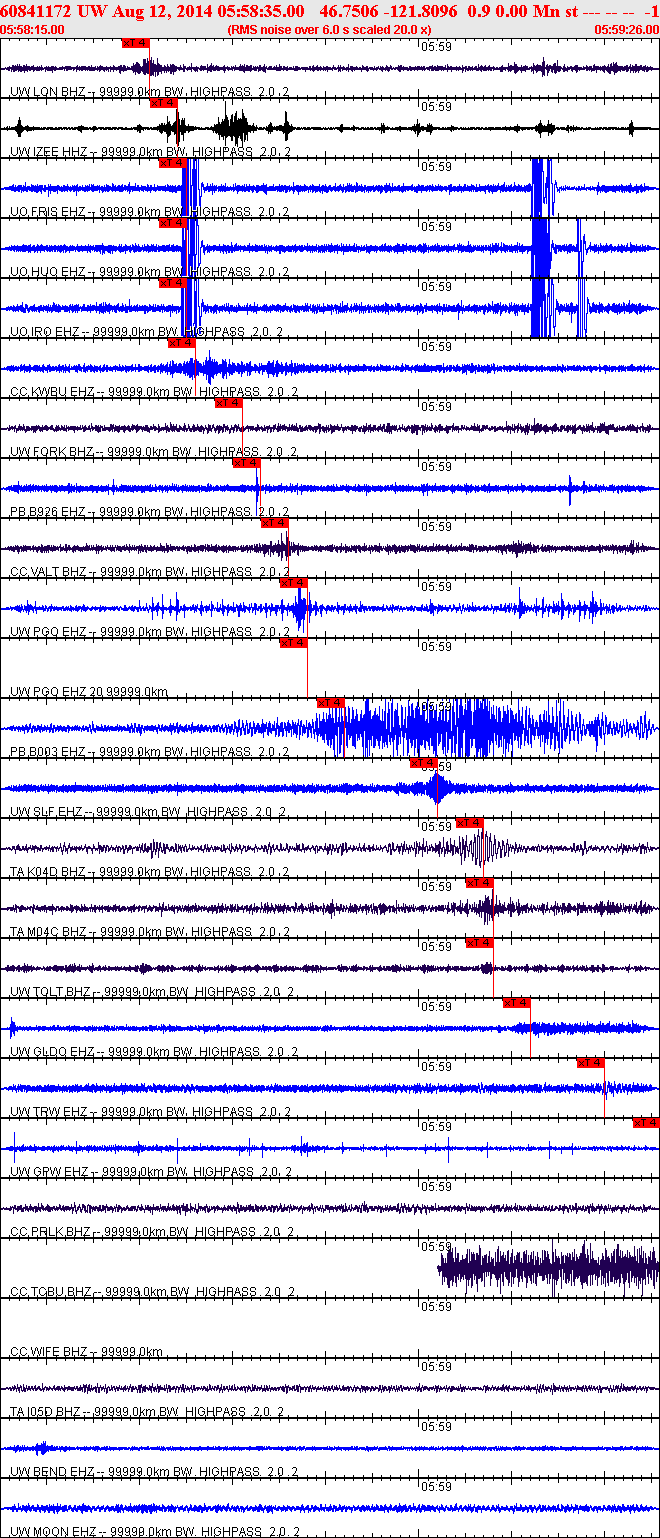Viewport: 660px width, 1538px height.
Task: Click the '(RMS noise over 6.0 s scaled 20.0 x)' note
Action: click(329, 30)
